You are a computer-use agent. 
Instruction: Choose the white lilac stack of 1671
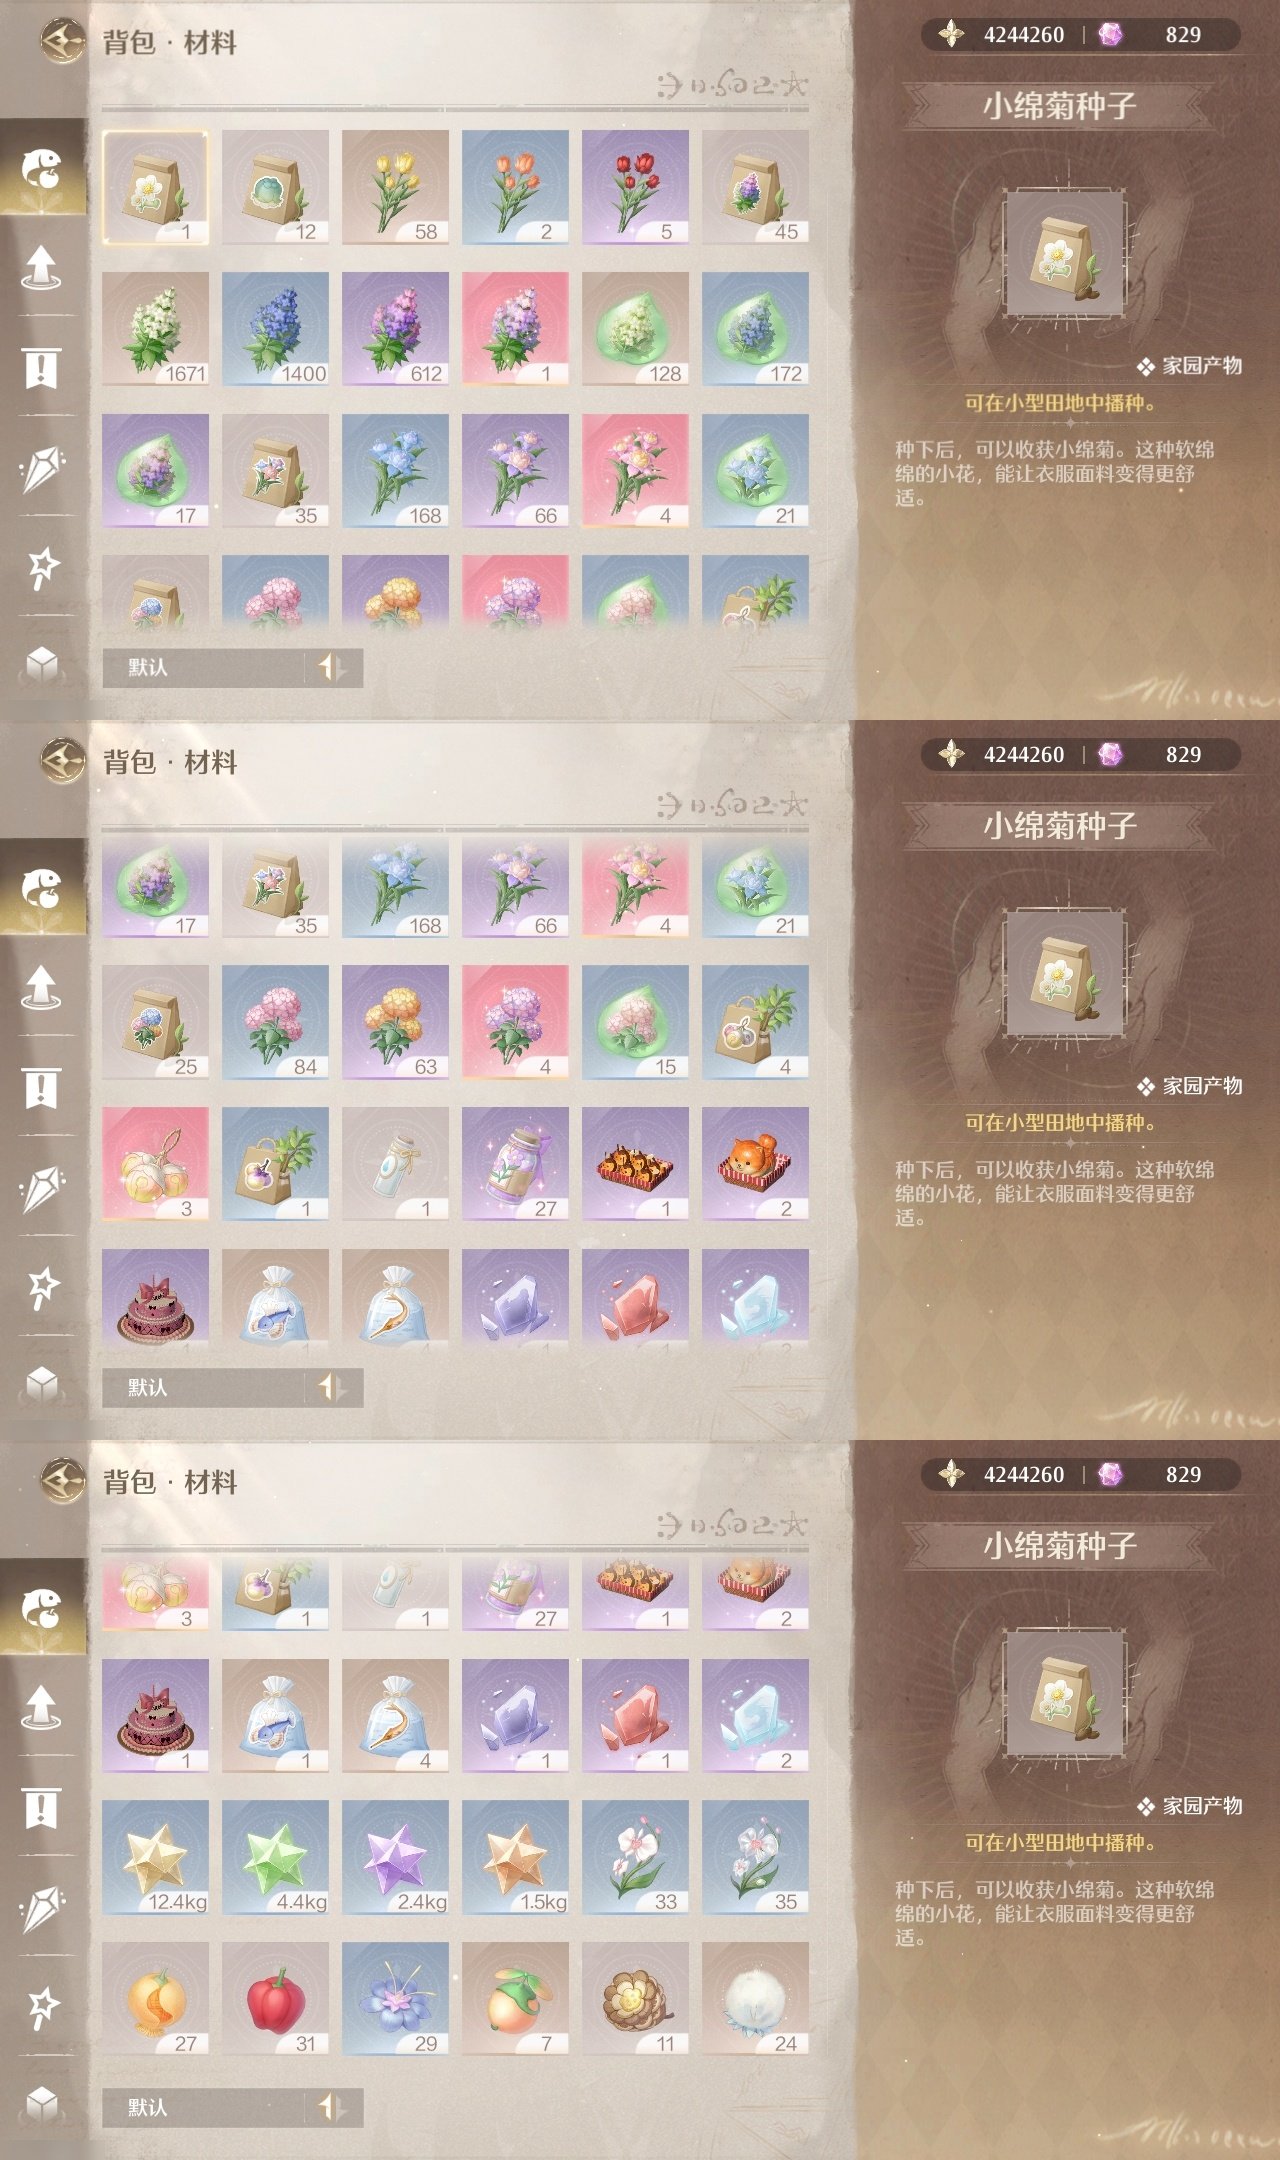(x=155, y=329)
